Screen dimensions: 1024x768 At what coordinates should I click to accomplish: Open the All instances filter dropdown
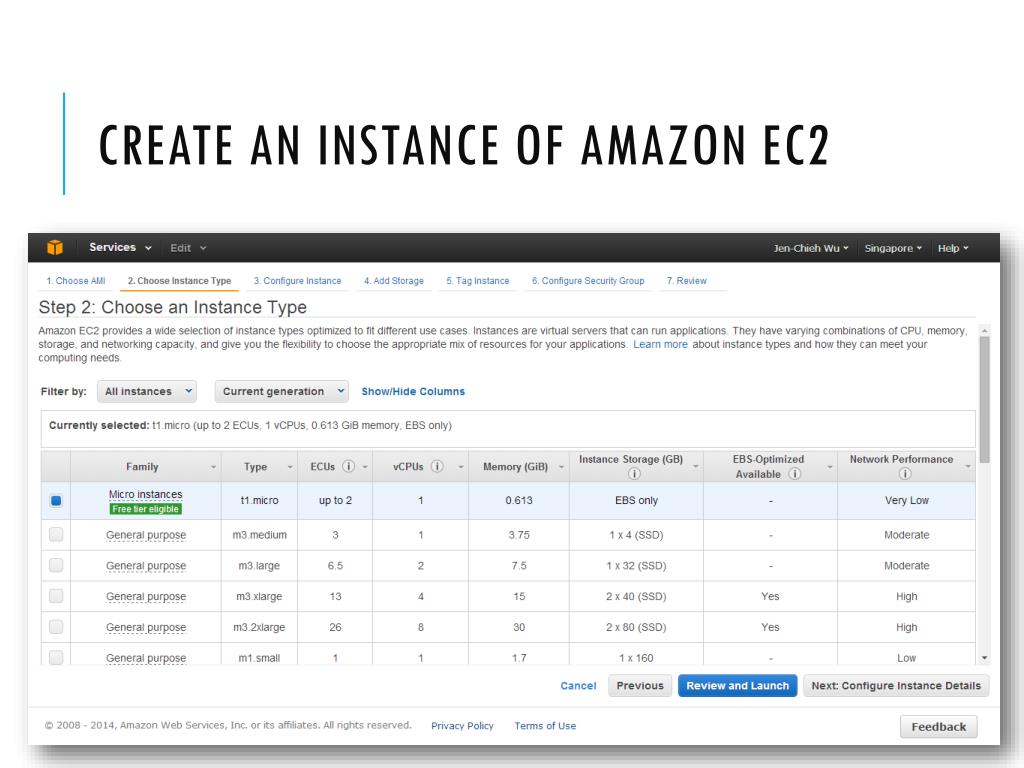coord(147,391)
